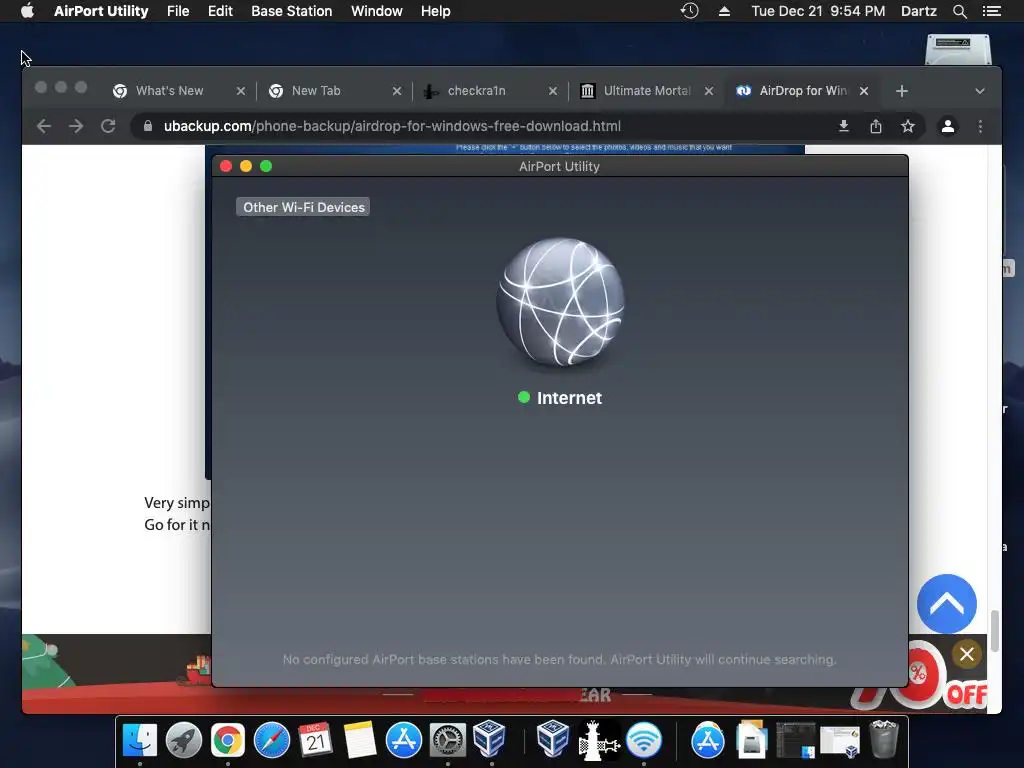Open a new Chrome tab with plus
The height and width of the screenshot is (768, 1024).
(902, 91)
